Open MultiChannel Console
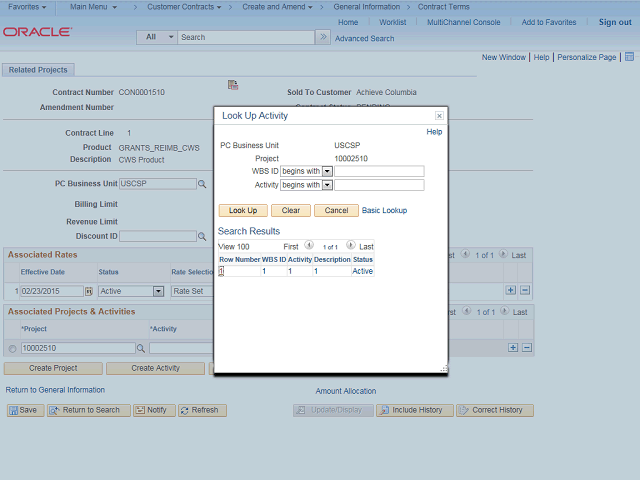The width and height of the screenshot is (640, 480). point(463,22)
